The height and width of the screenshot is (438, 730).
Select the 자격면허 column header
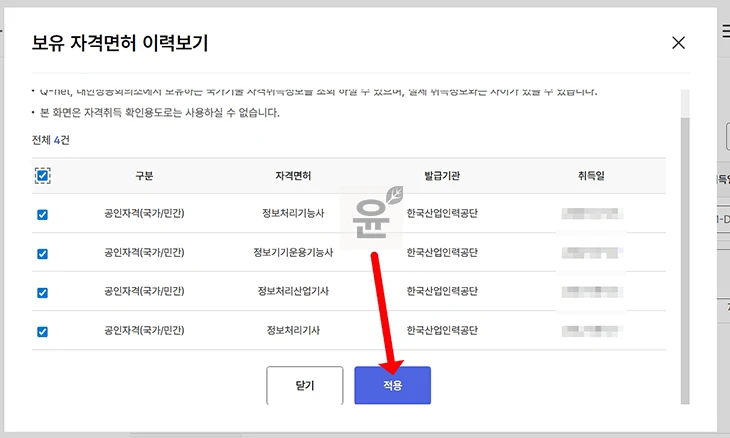click(x=293, y=176)
